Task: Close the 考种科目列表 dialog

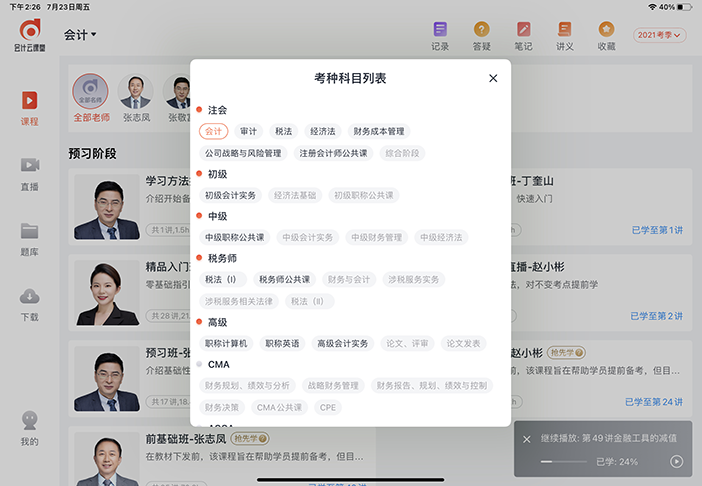Action: pyautogui.click(x=493, y=78)
